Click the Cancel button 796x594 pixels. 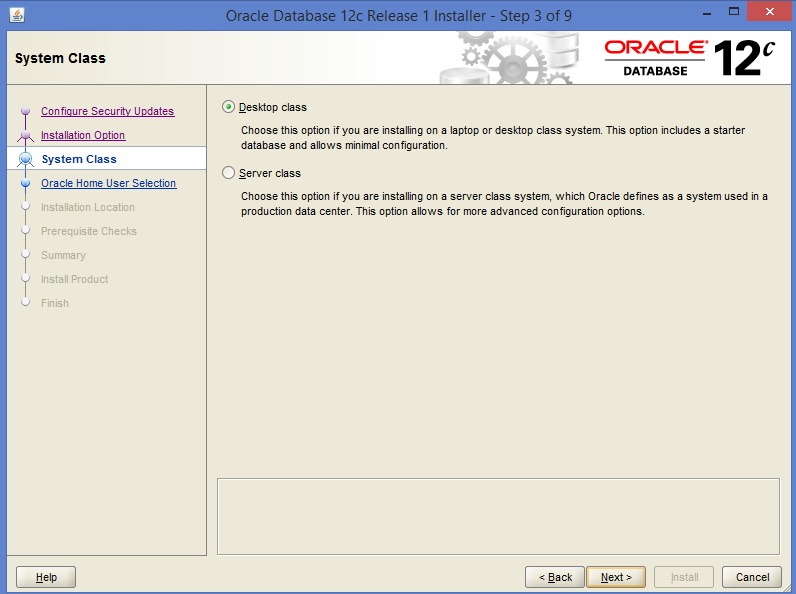pos(752,577)
